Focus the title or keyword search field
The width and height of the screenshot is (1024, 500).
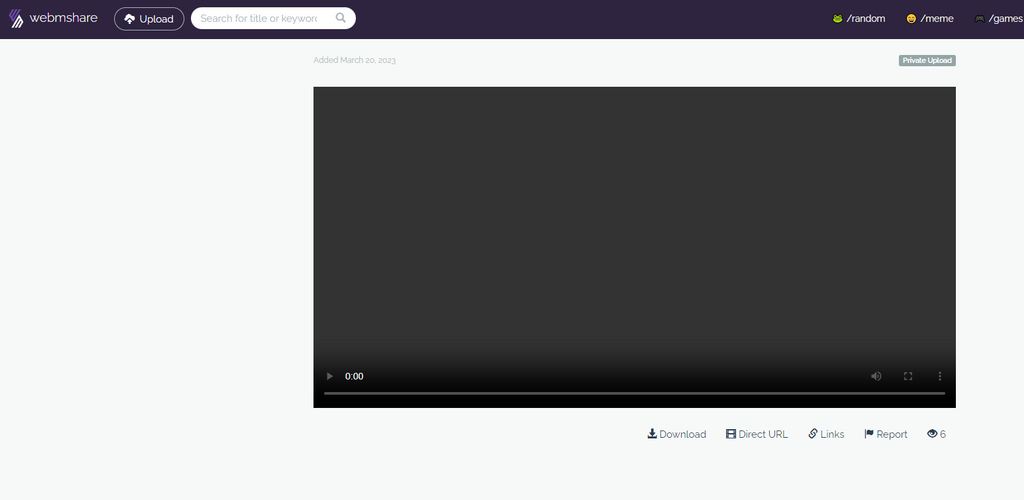point(260,18)
